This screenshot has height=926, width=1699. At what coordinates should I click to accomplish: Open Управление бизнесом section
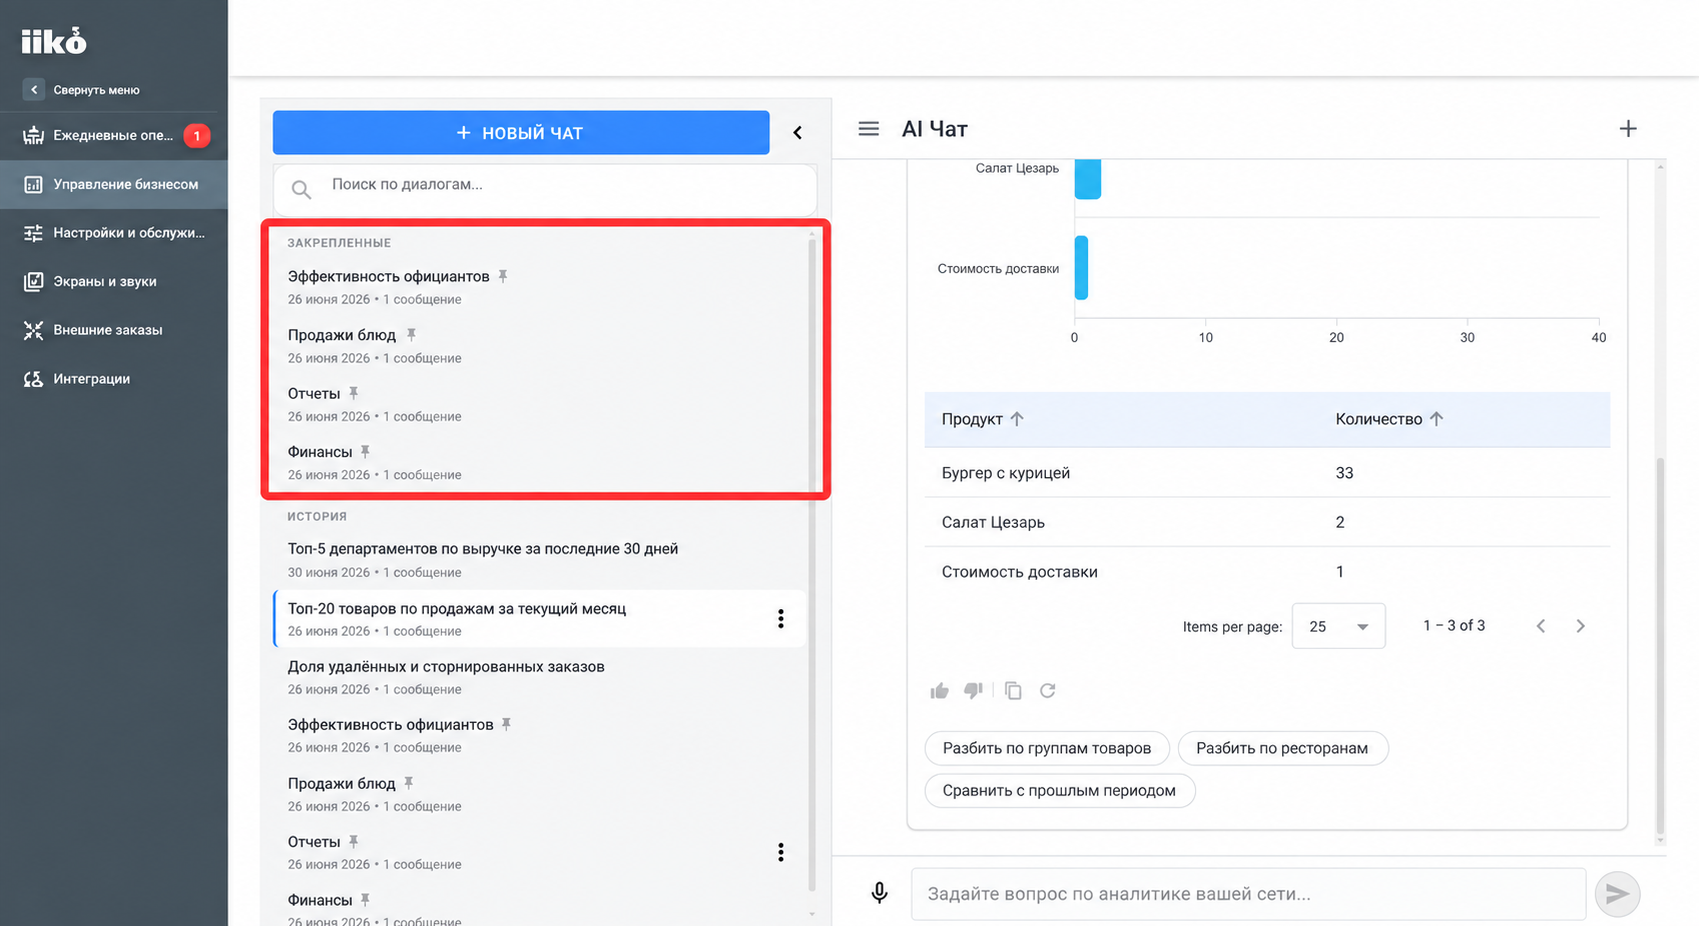click(114, 184)
